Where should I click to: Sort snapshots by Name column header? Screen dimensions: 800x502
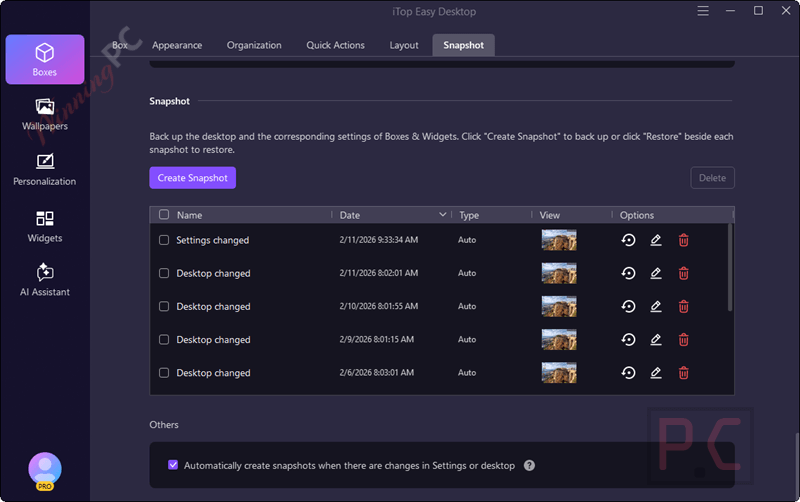tap(189, 215)
